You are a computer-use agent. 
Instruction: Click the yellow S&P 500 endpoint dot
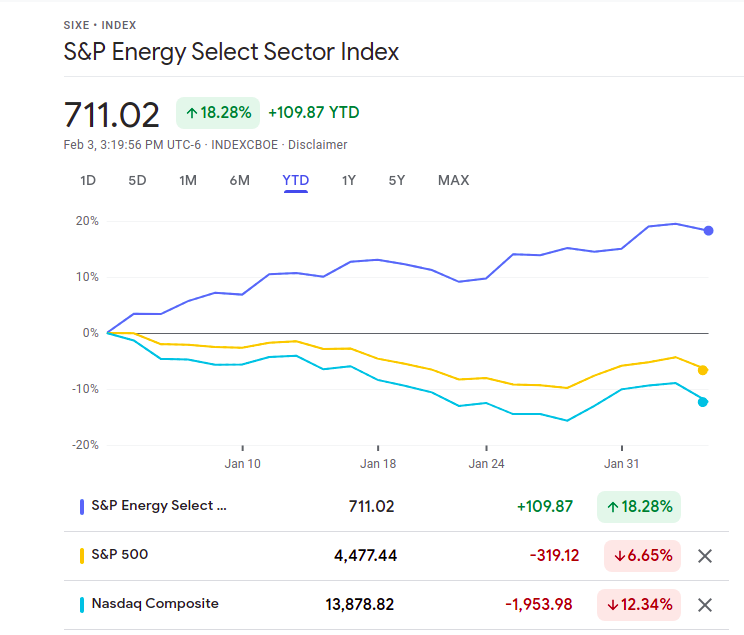coord(703,370)
